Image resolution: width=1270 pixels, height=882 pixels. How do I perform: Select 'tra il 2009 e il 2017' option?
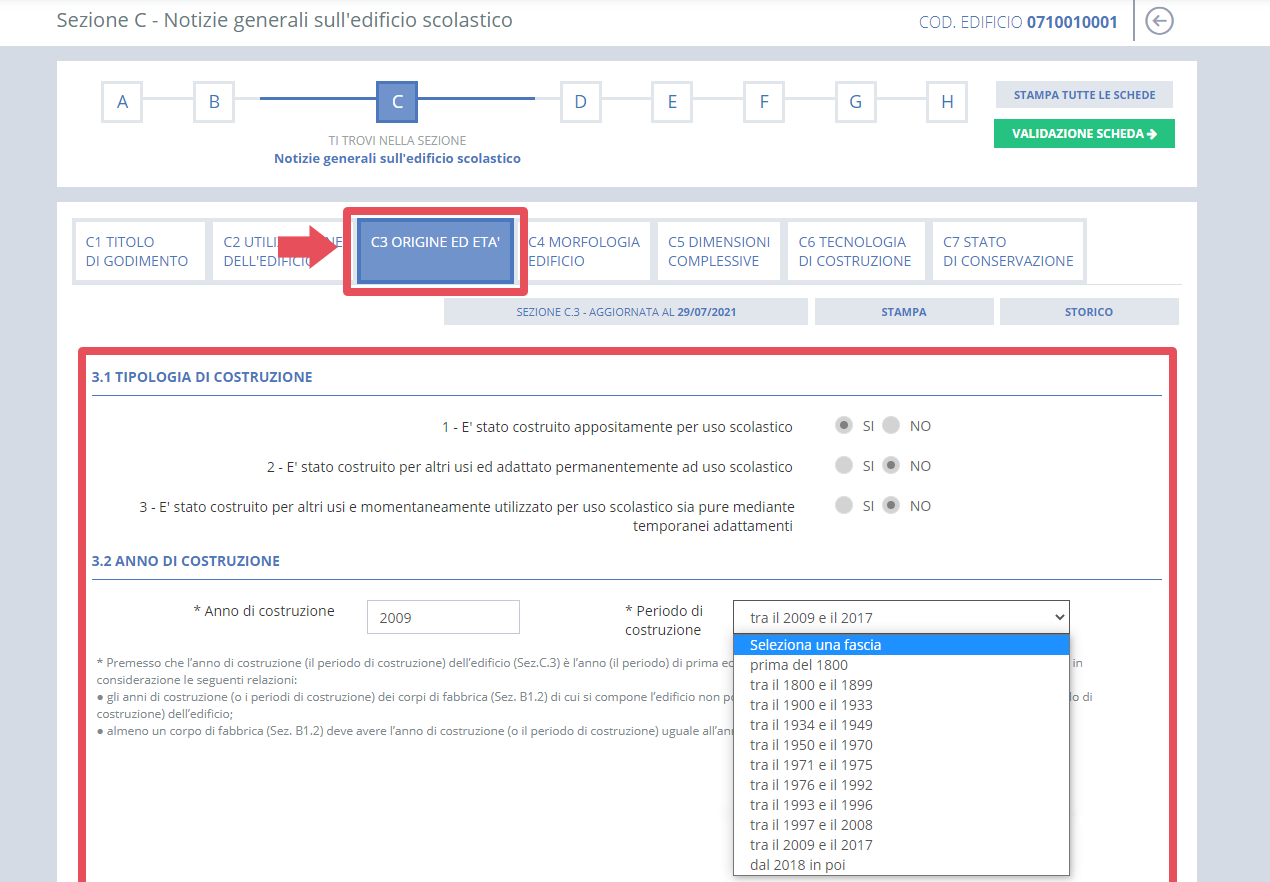[x=813, y=844]
